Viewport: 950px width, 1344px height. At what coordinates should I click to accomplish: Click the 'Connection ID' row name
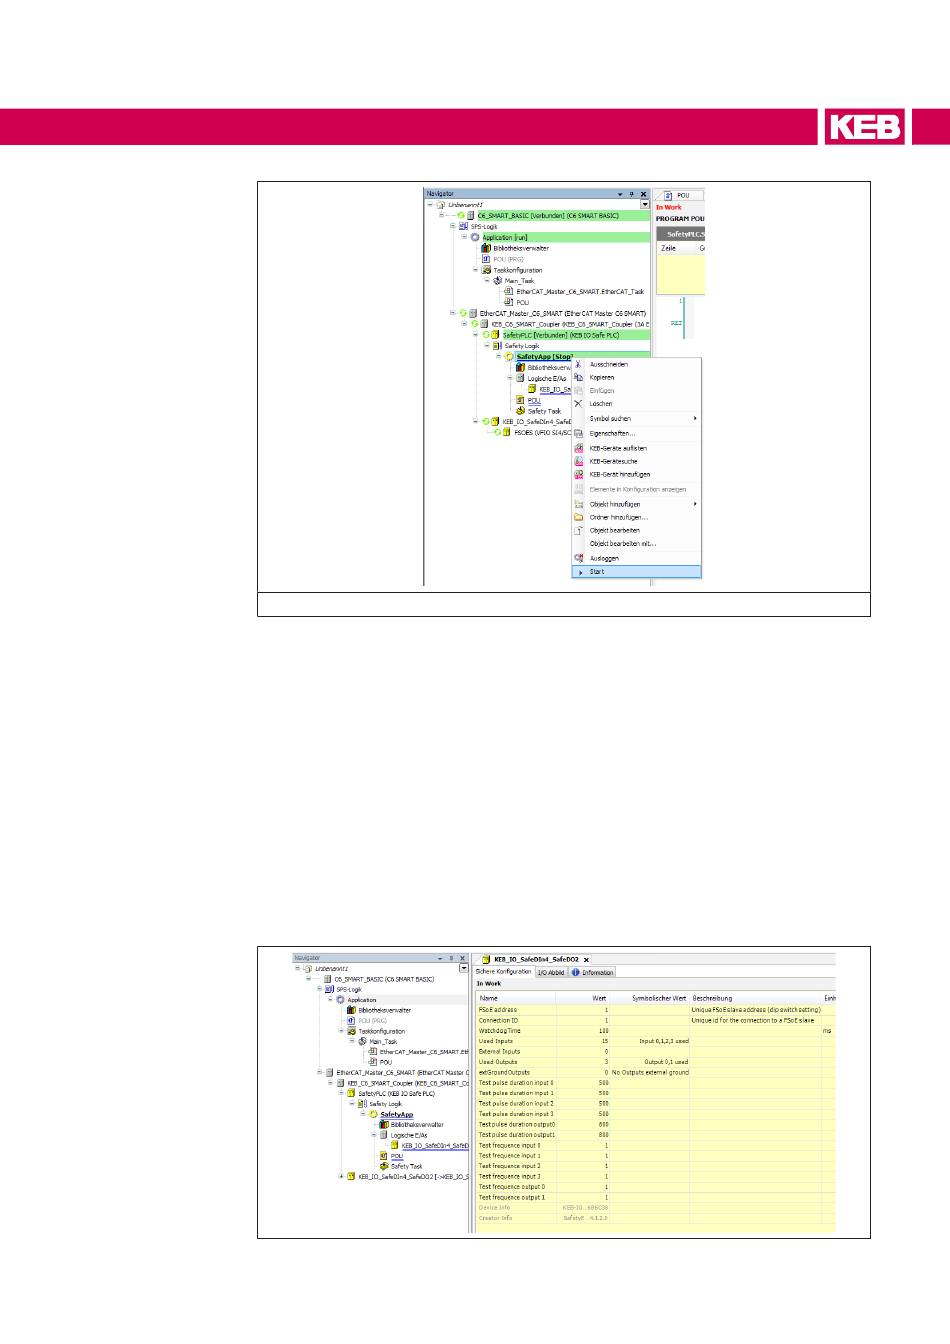(498, 1020)
